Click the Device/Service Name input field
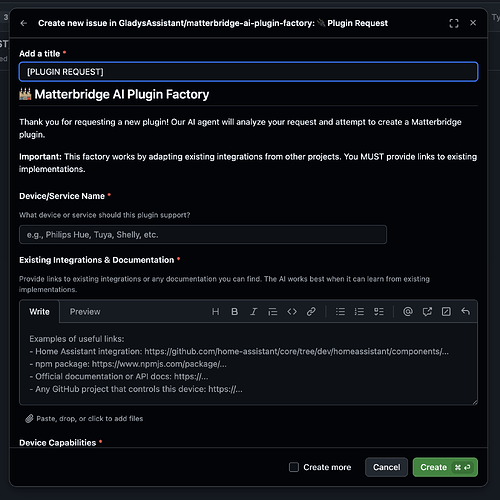Screen dimensions: 500x500 (203, 235)
